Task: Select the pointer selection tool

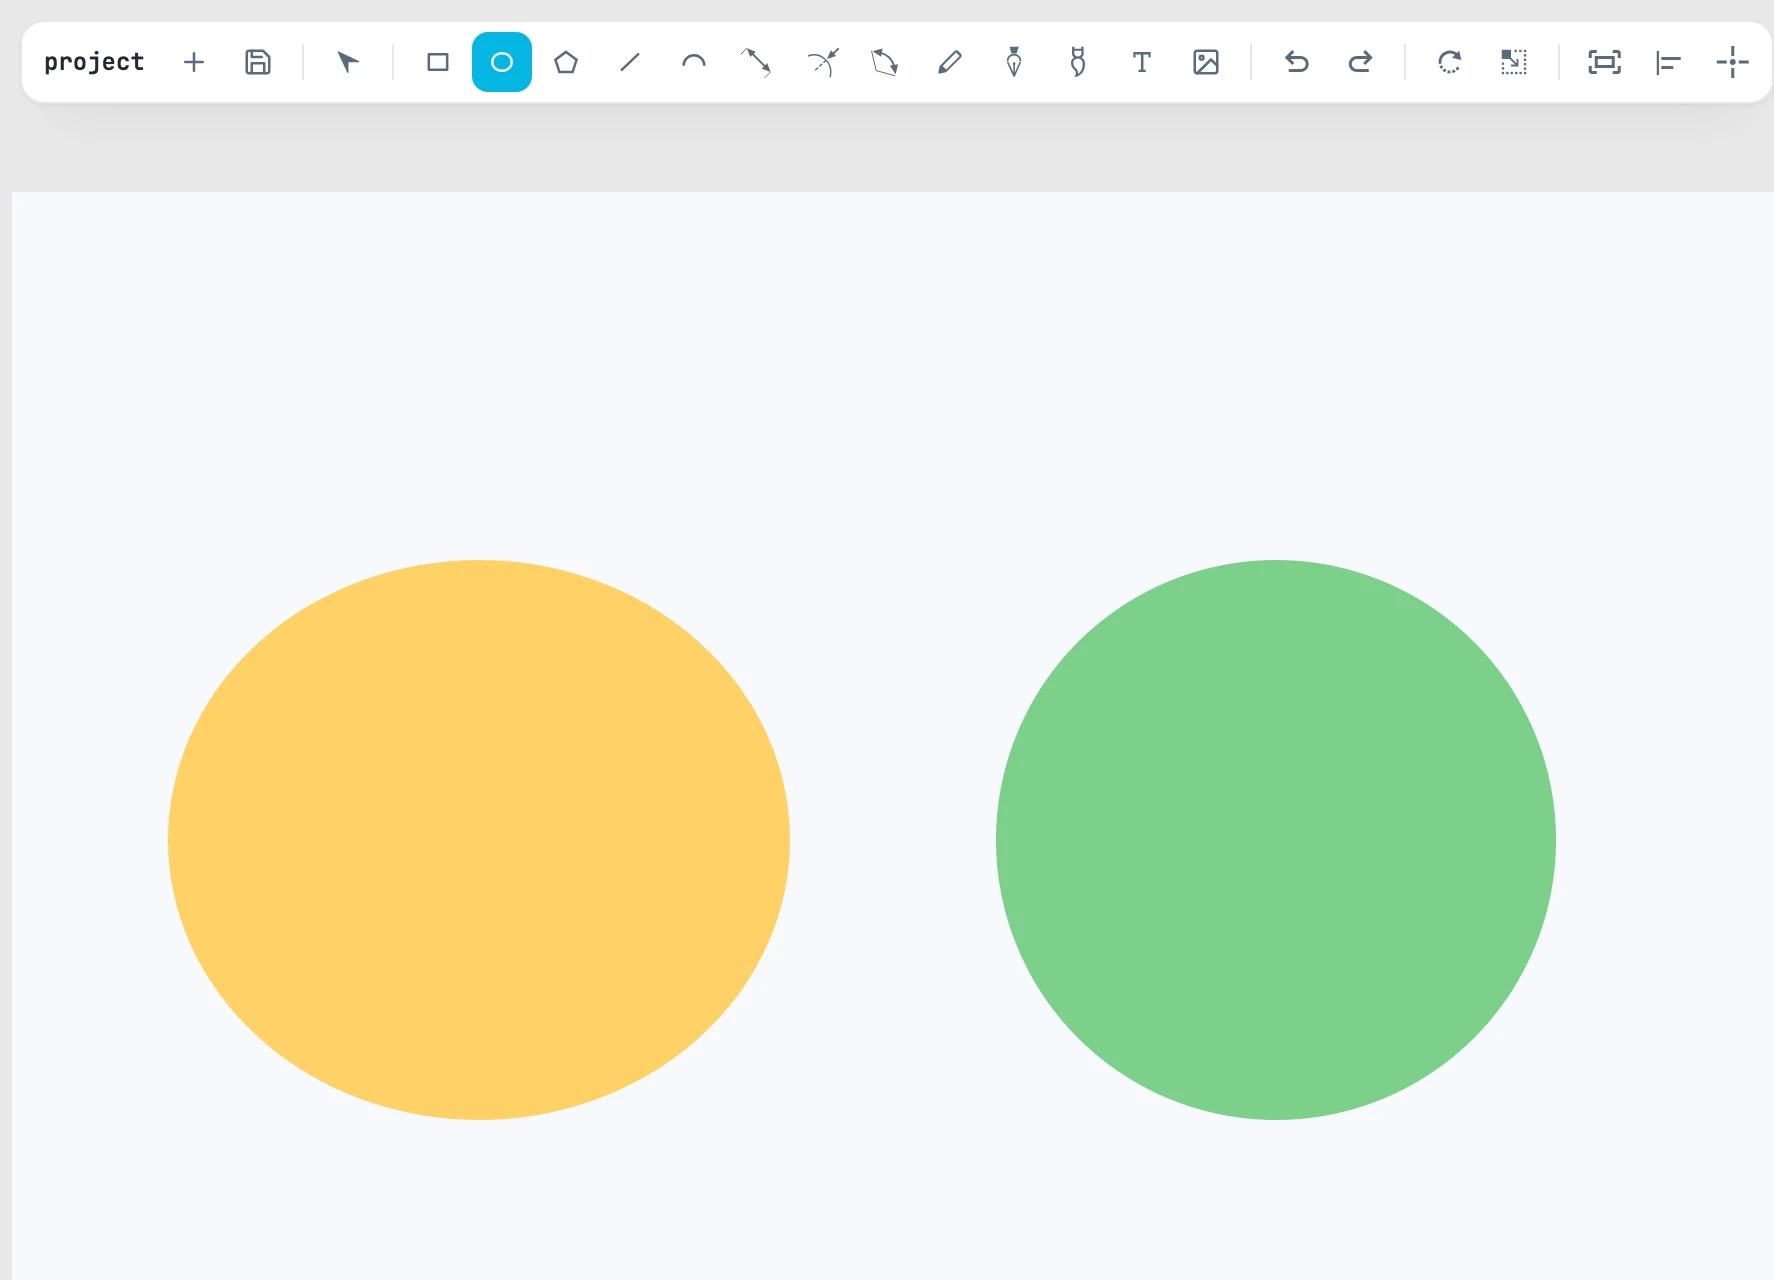Action: (347, 62)
